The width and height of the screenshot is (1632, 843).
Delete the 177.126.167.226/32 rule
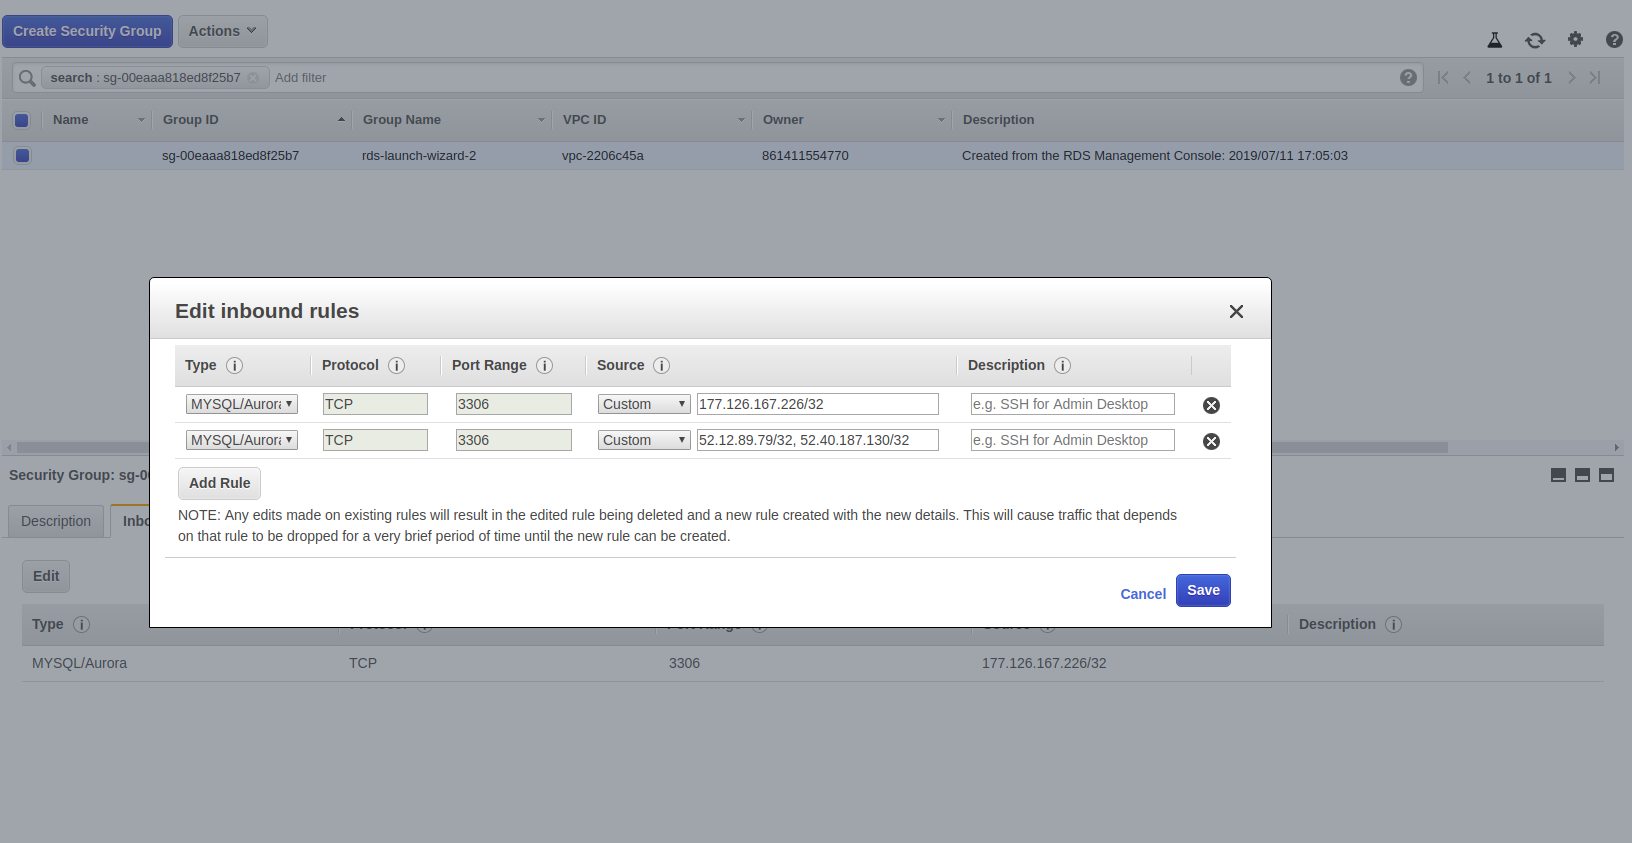[x=1211, y=405]
